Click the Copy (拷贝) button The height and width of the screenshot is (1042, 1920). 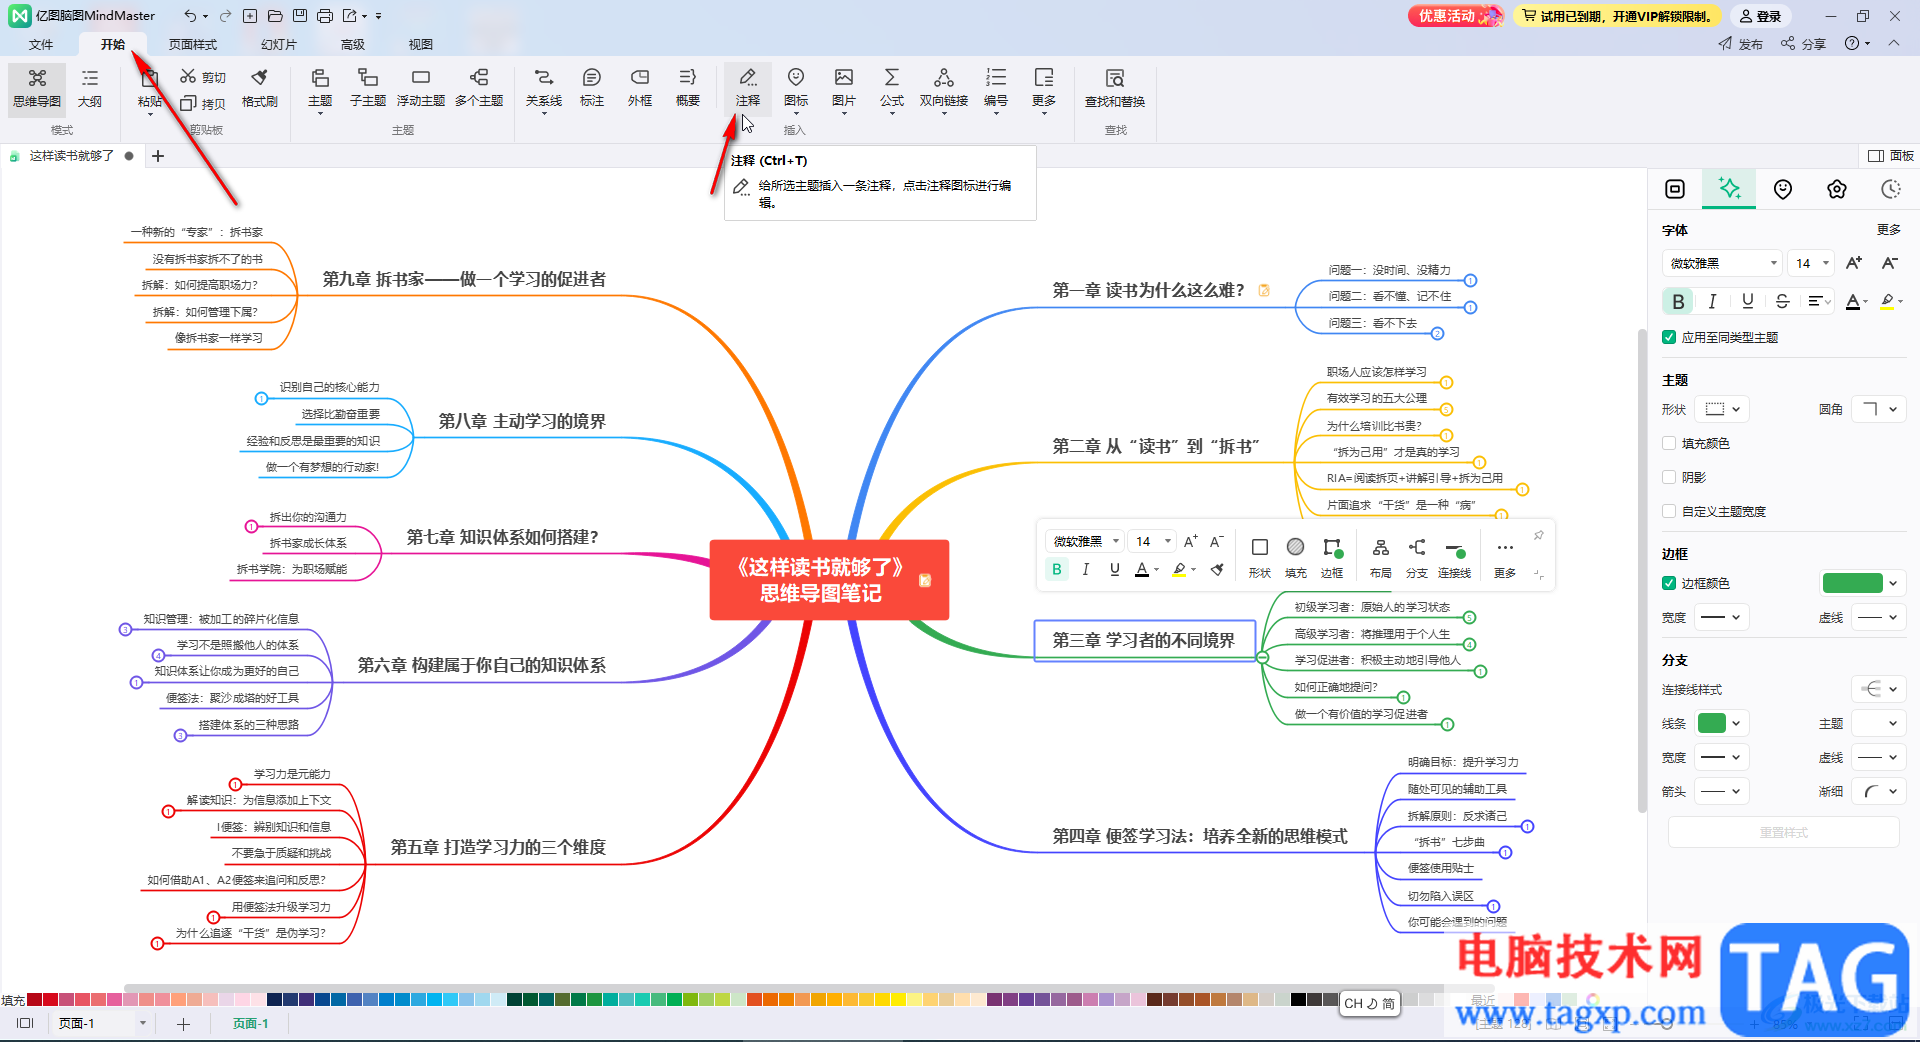point(203,103)
